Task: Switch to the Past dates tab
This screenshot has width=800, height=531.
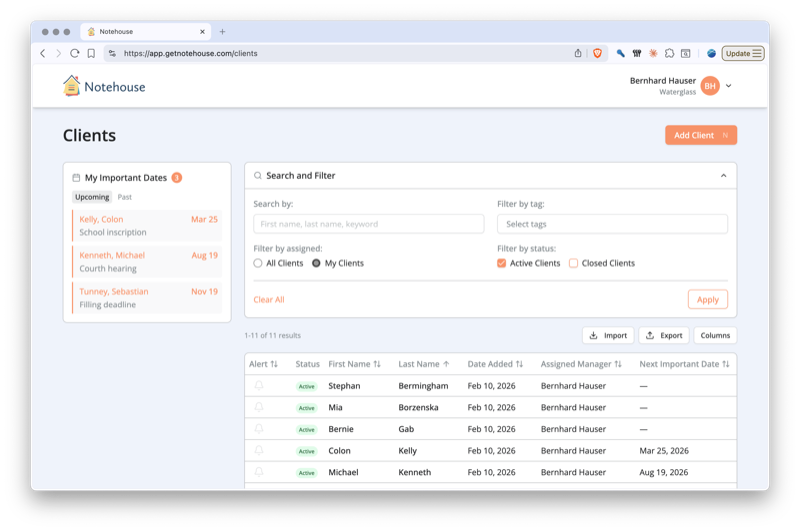Action: (124, 197)
